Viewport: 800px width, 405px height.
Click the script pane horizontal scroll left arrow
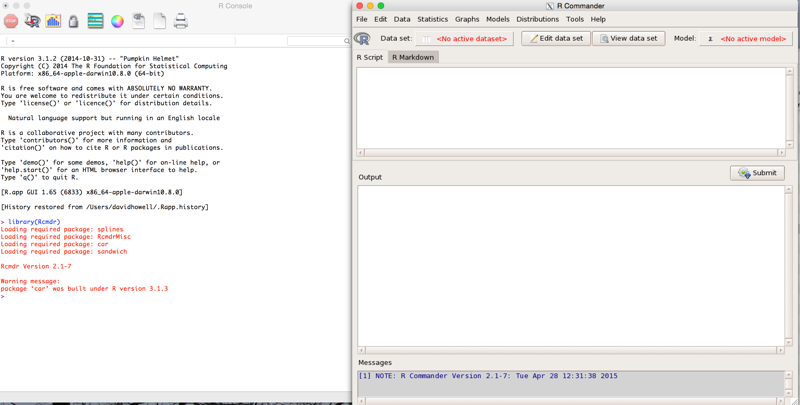(x=360, y=153)
